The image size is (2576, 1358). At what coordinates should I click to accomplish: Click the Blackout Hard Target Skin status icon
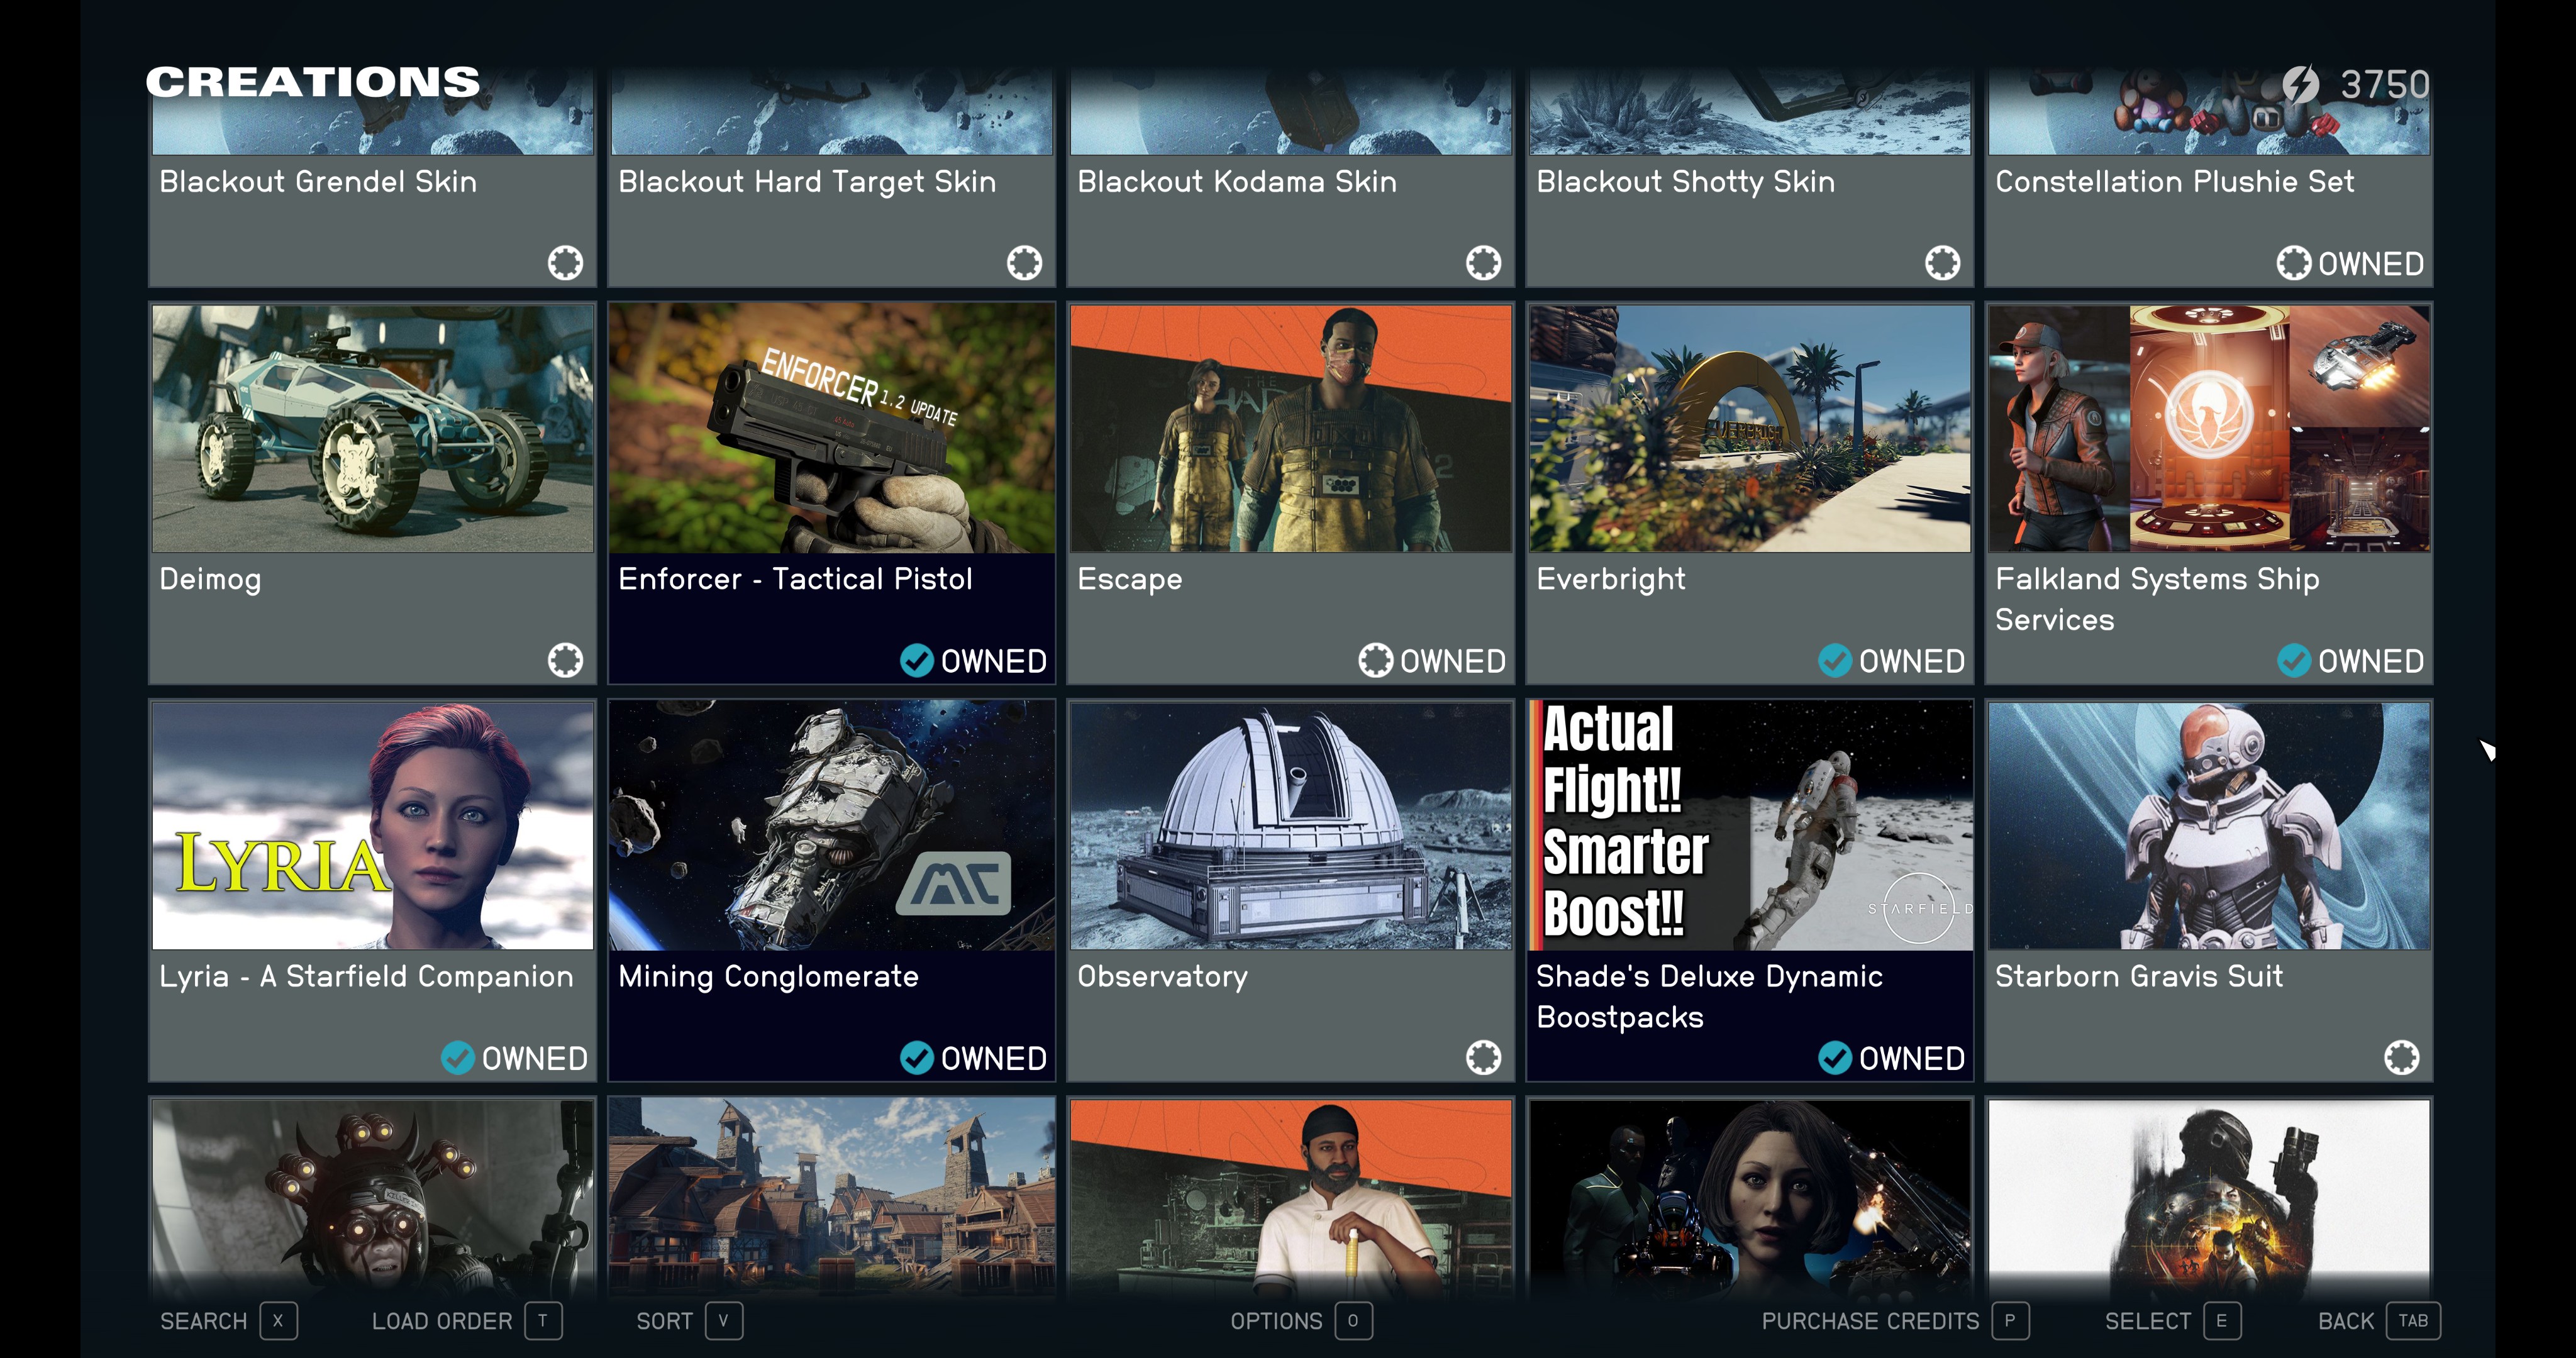[x=1024, y=263]
